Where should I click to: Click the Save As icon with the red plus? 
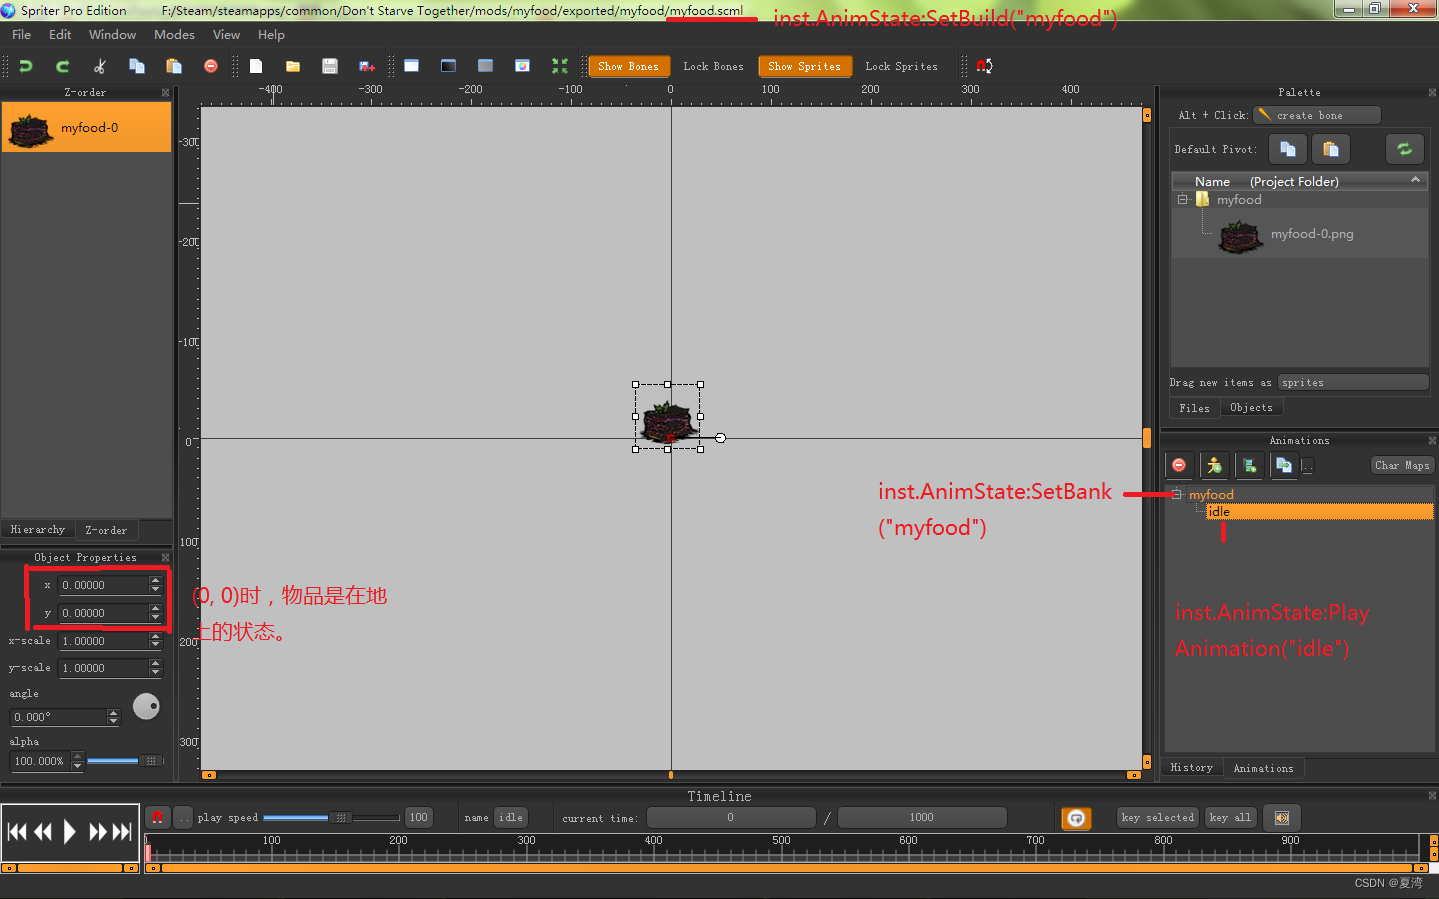(x=367, y=66)
